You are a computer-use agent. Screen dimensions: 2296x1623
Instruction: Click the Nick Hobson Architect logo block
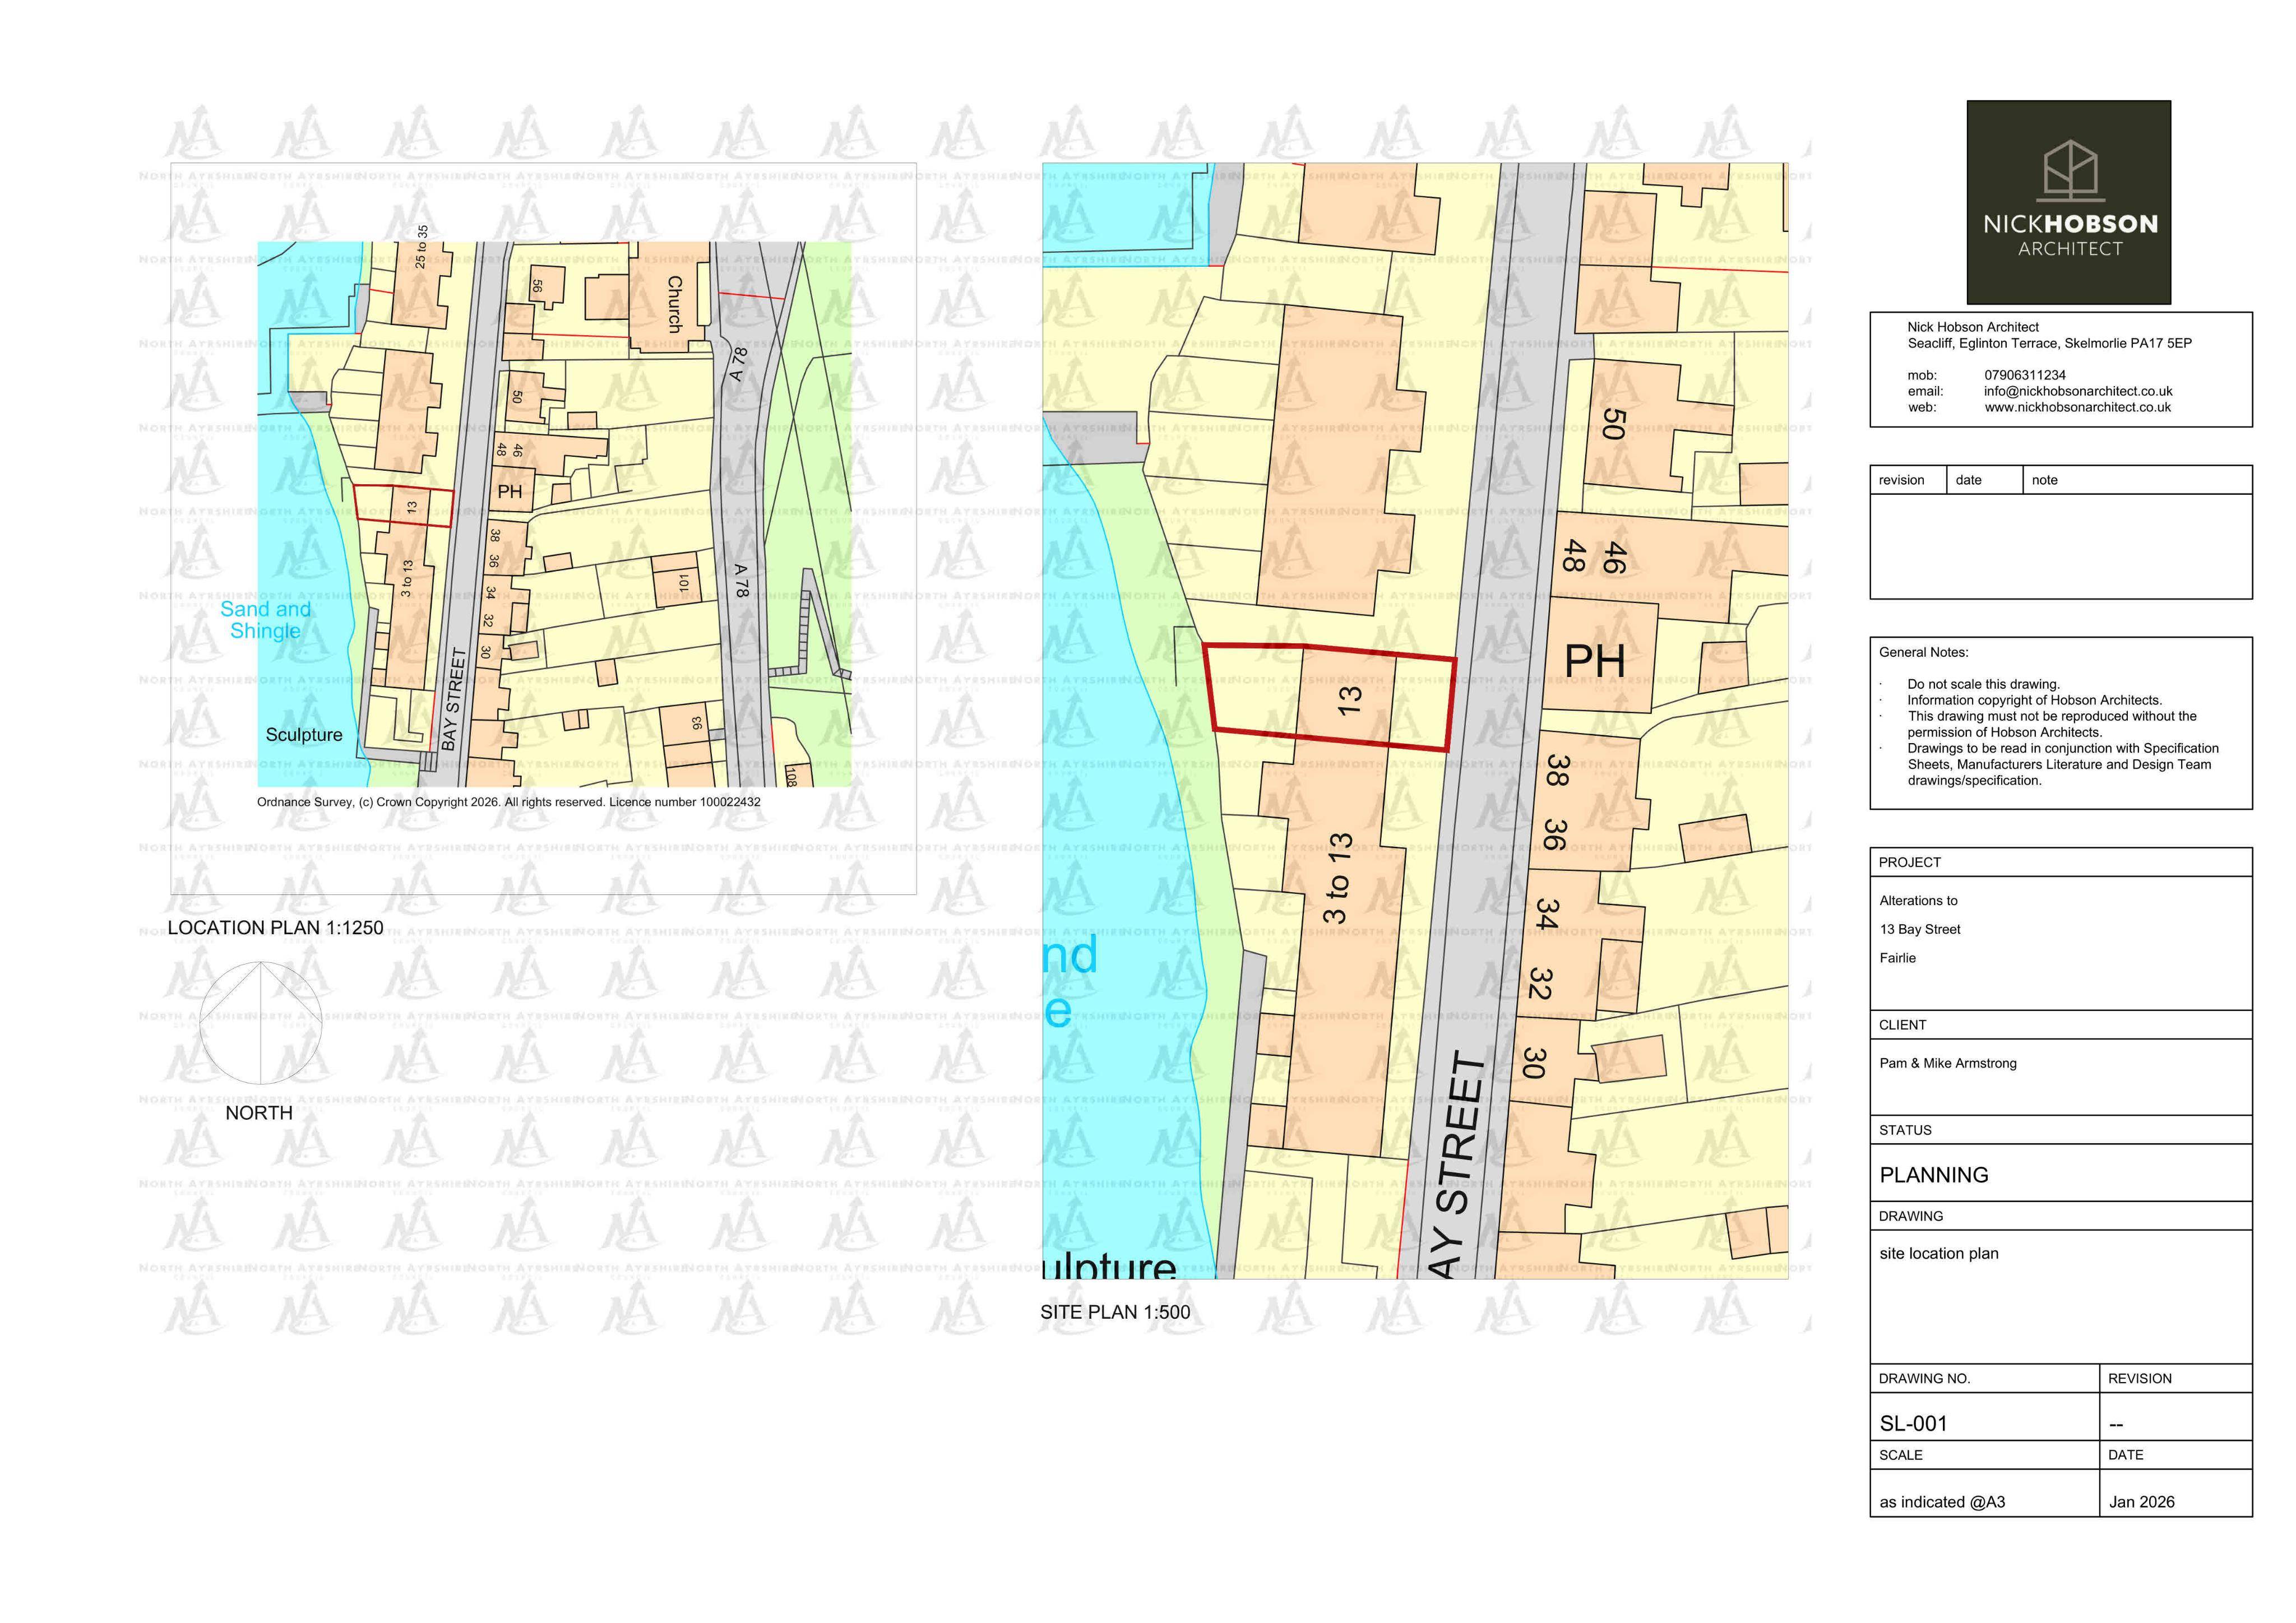tap(2068, 202)
